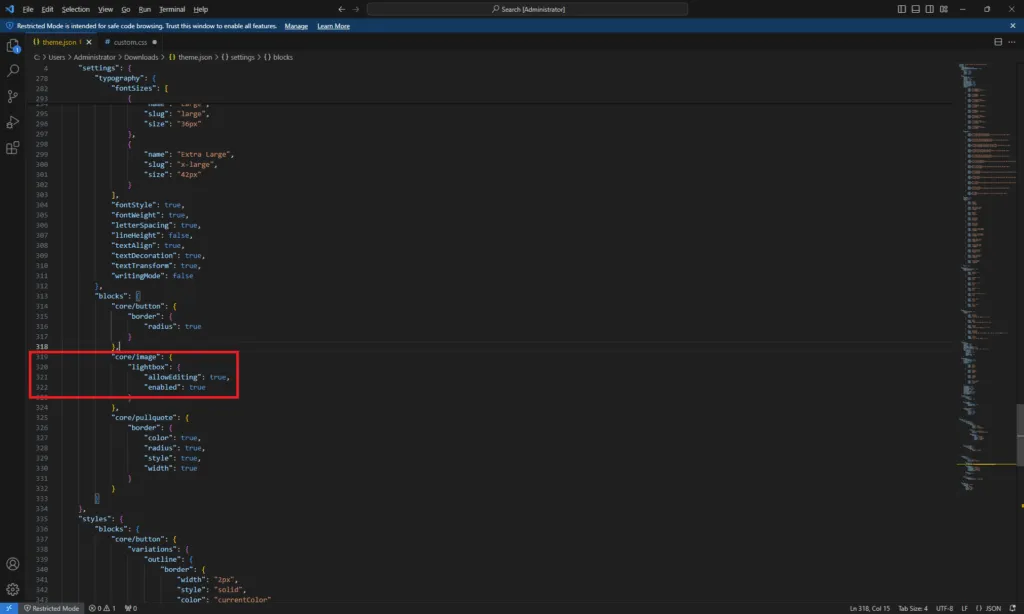
Task: Click the Search [Administrator] command box
Action: click(527, 9)
